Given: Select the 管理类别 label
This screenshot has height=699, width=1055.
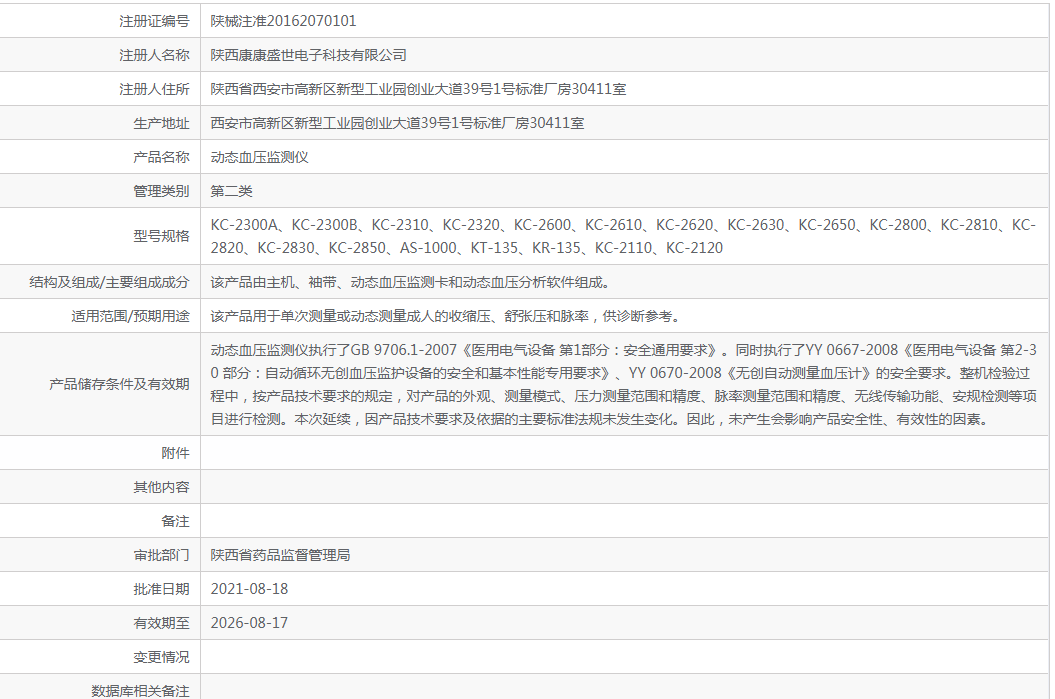Looking at the screenshot, I should click(x=161, y=191).
